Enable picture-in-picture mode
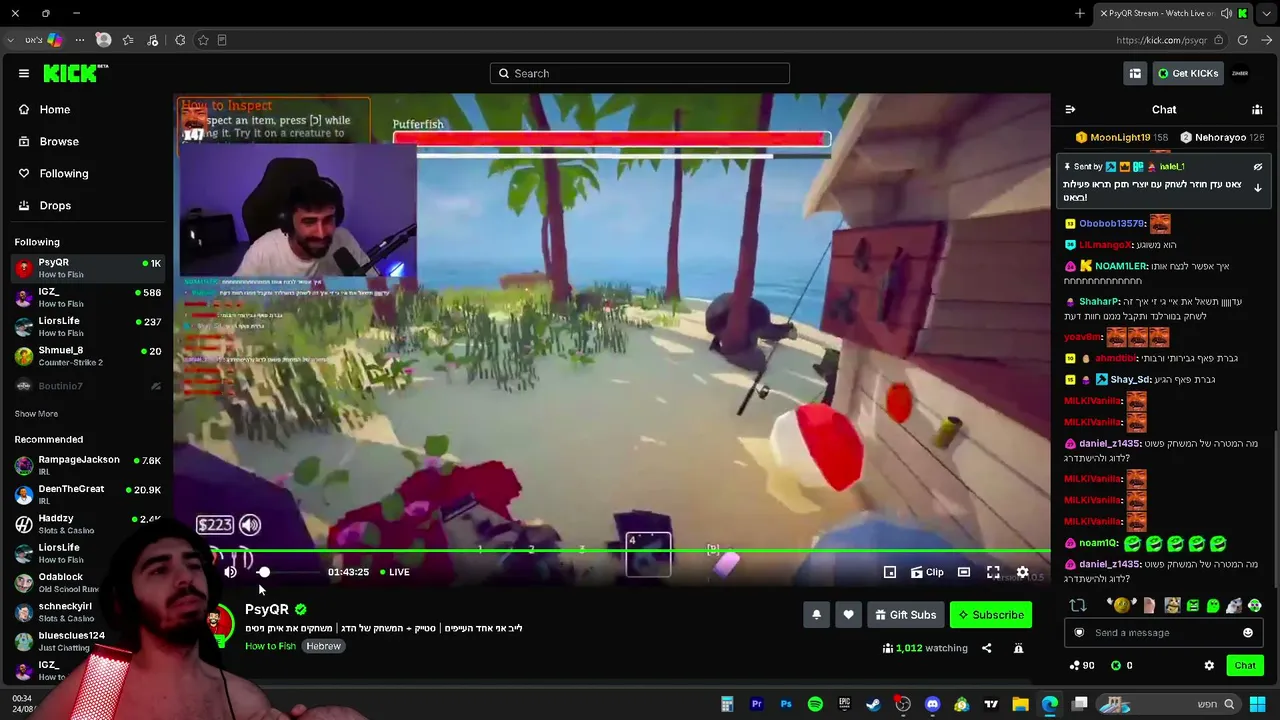Screen dimensions: 1280x720 [x=890, y=572]
